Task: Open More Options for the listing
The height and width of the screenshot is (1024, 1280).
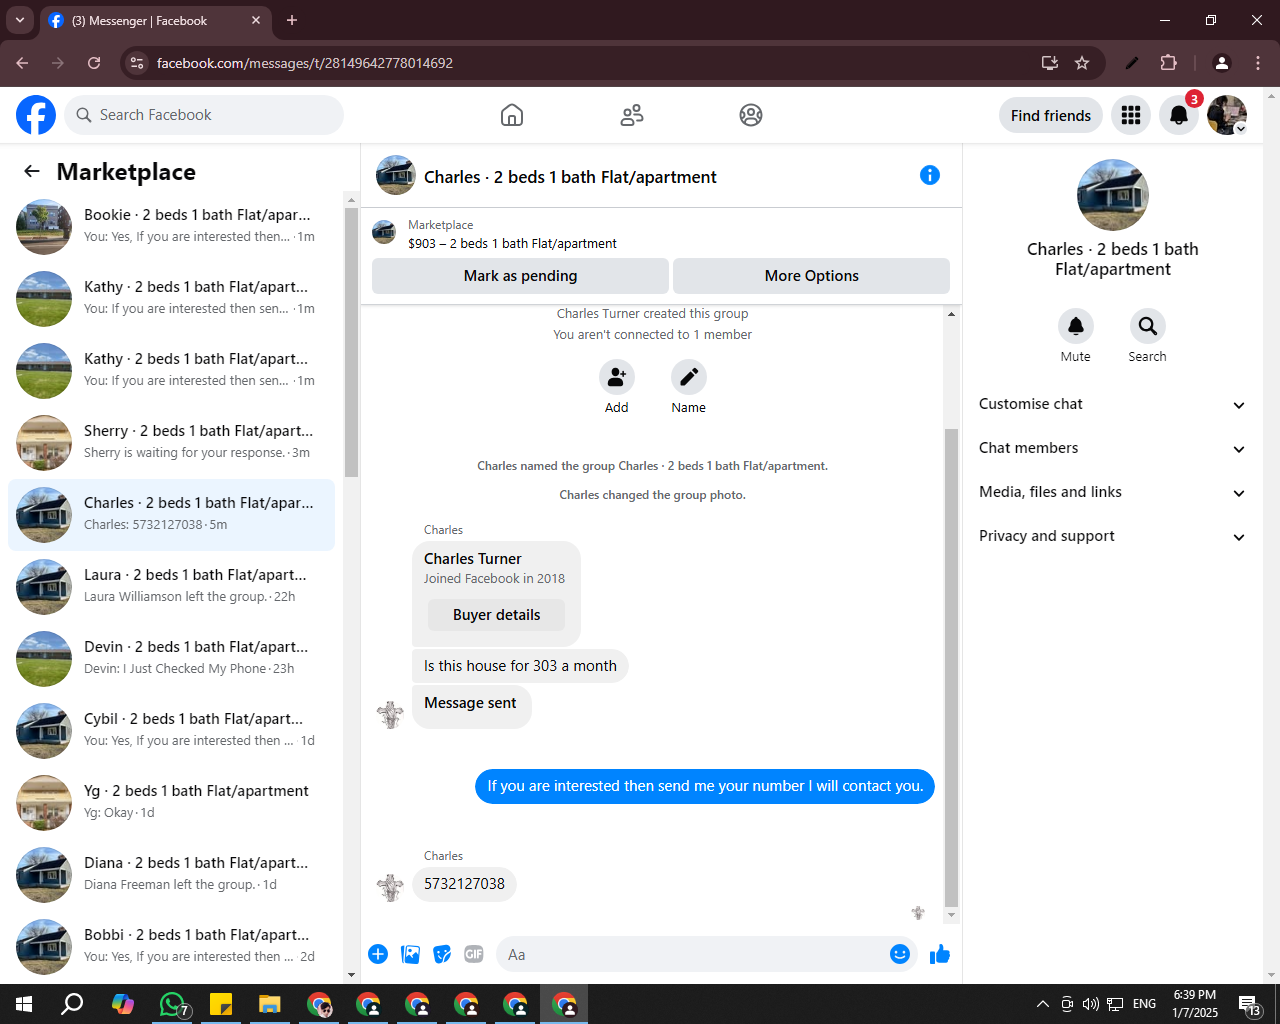Action: 811,276
